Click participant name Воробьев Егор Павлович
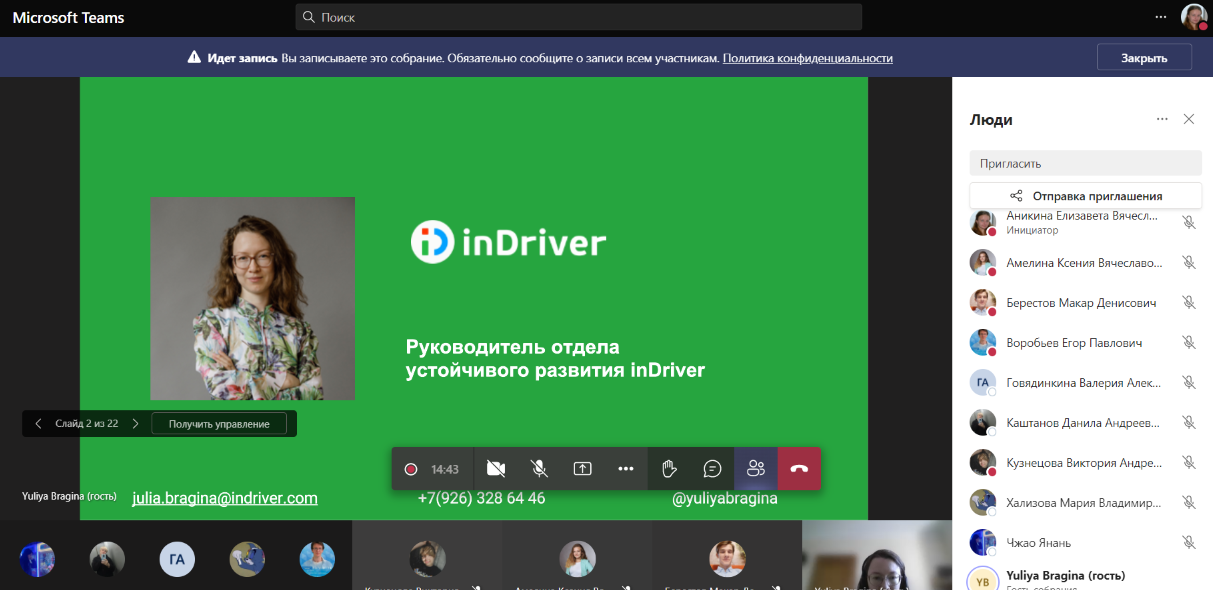Image resolution: width=1213 pixels, height=590 pixels. pos(1074,343)
